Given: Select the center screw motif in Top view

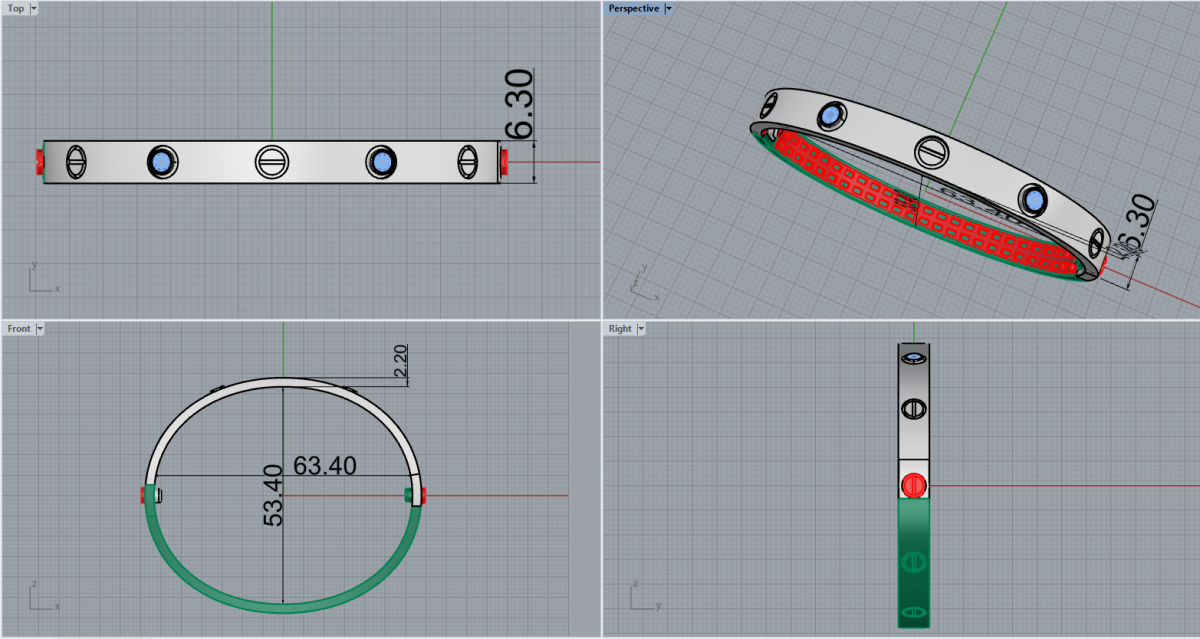Looking at the screenshot, I should (x=271, y=161).
